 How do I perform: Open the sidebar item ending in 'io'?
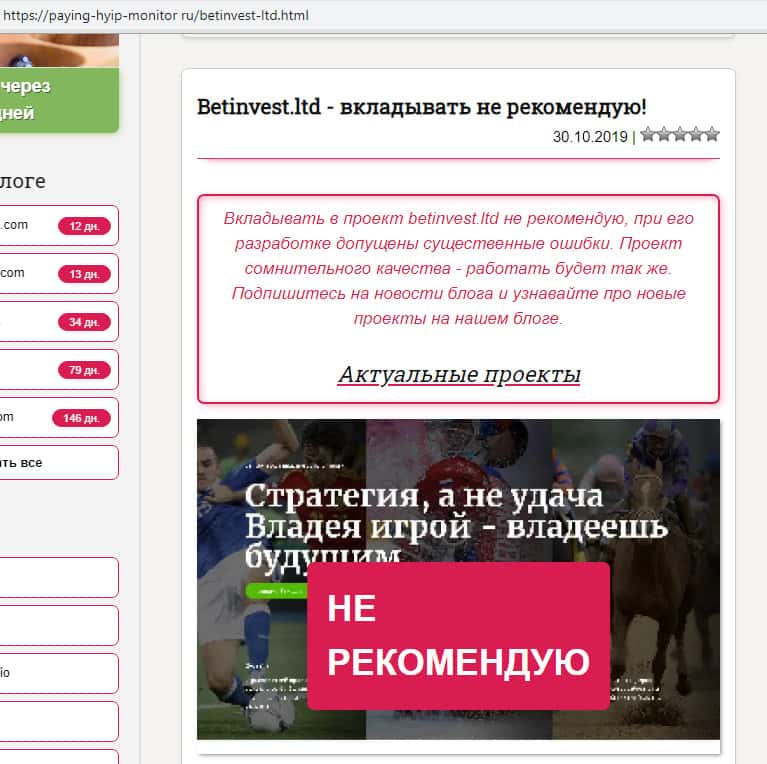point(59,673)
